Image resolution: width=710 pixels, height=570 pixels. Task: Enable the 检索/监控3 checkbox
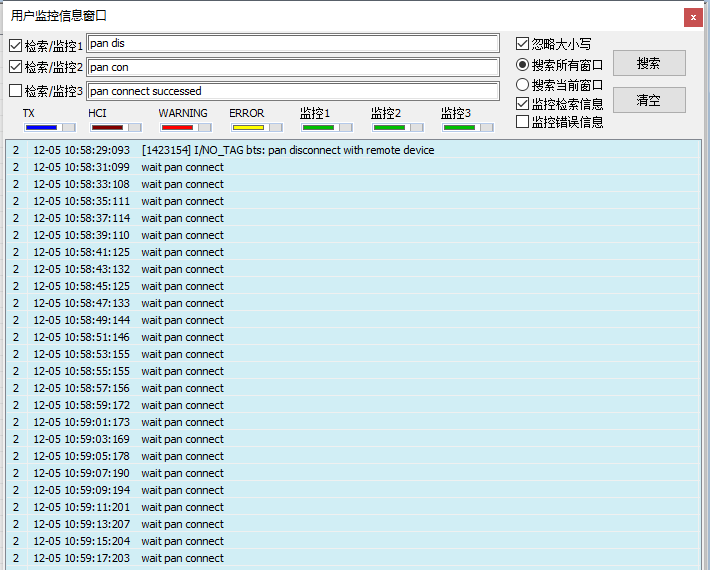[15, 91]
